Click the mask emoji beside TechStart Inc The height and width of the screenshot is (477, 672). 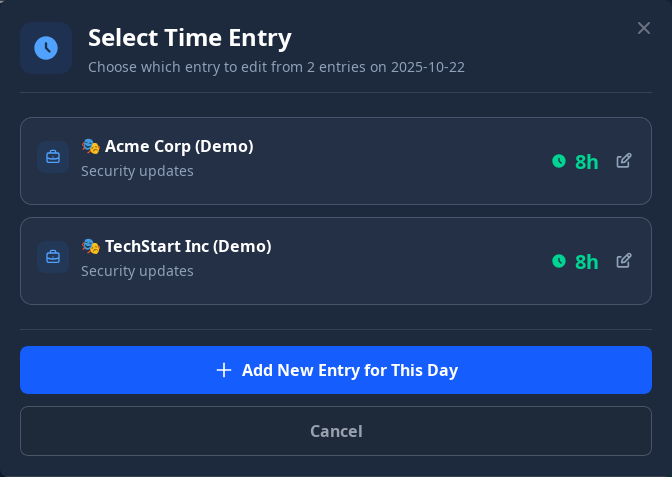tap(91, 247)
